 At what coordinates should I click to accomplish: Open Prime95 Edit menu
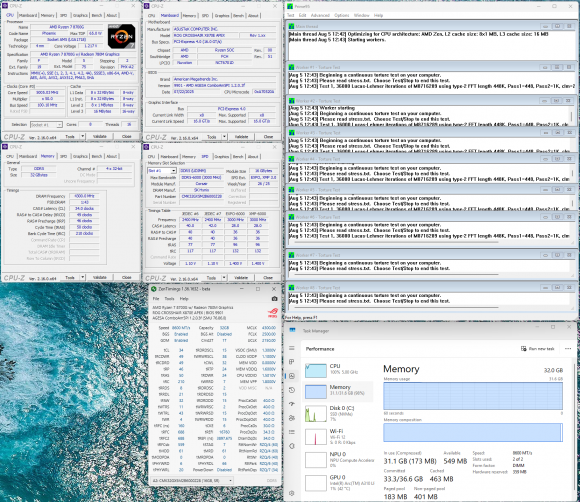click(x=303, y=15)
